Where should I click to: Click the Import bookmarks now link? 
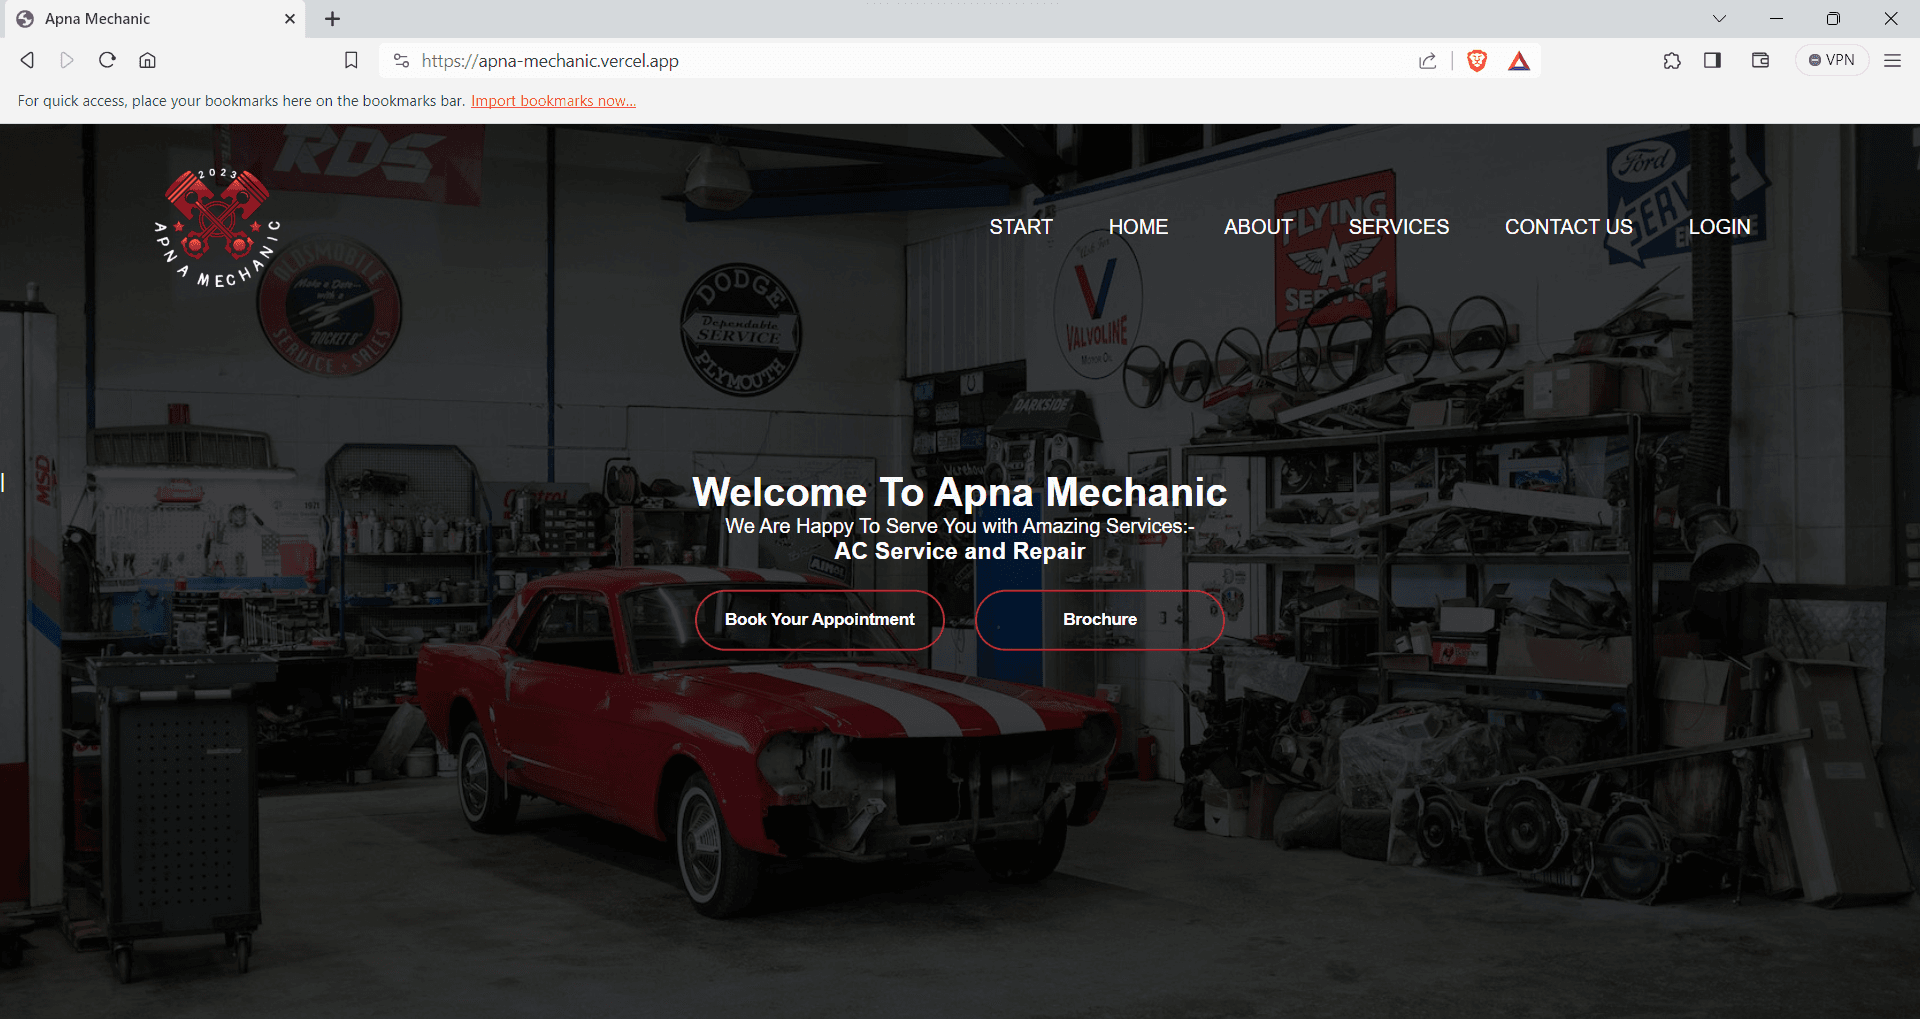coord(553,101)
